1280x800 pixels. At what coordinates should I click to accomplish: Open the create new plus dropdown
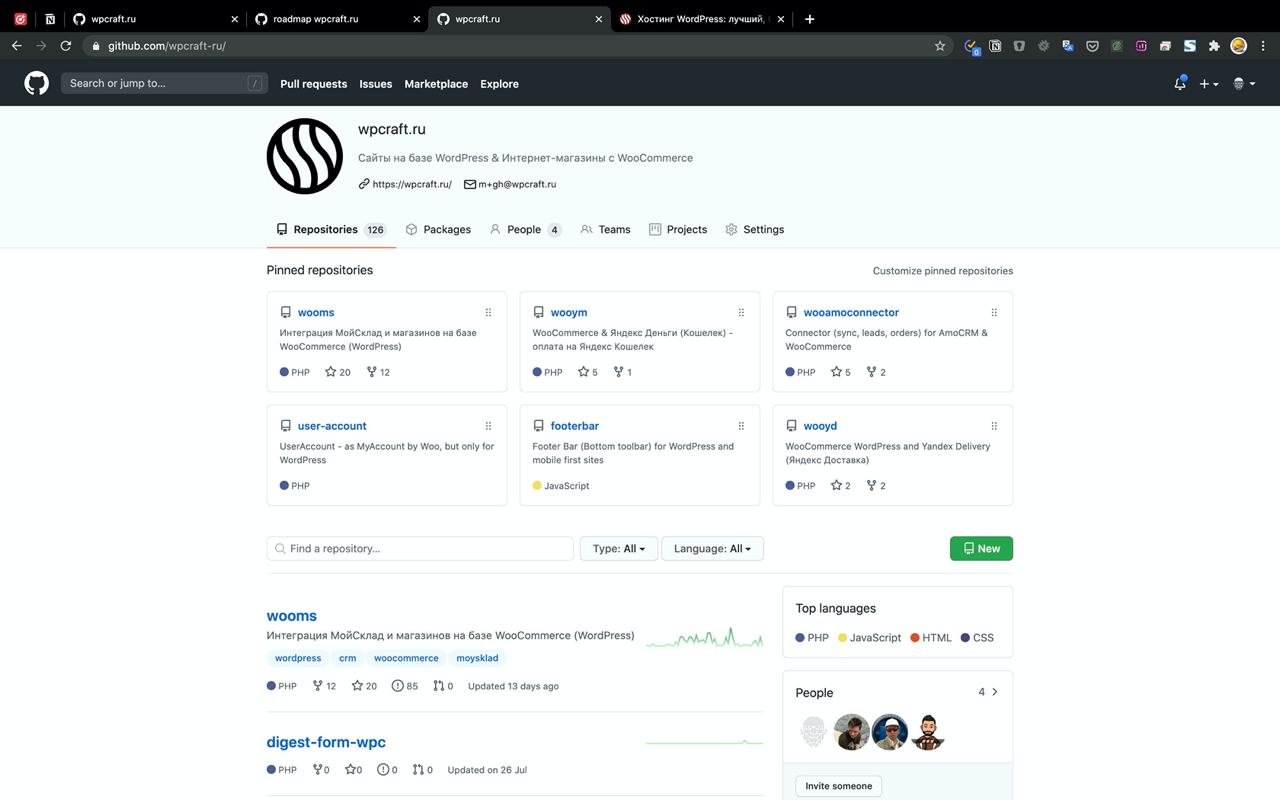(1209, 84)
